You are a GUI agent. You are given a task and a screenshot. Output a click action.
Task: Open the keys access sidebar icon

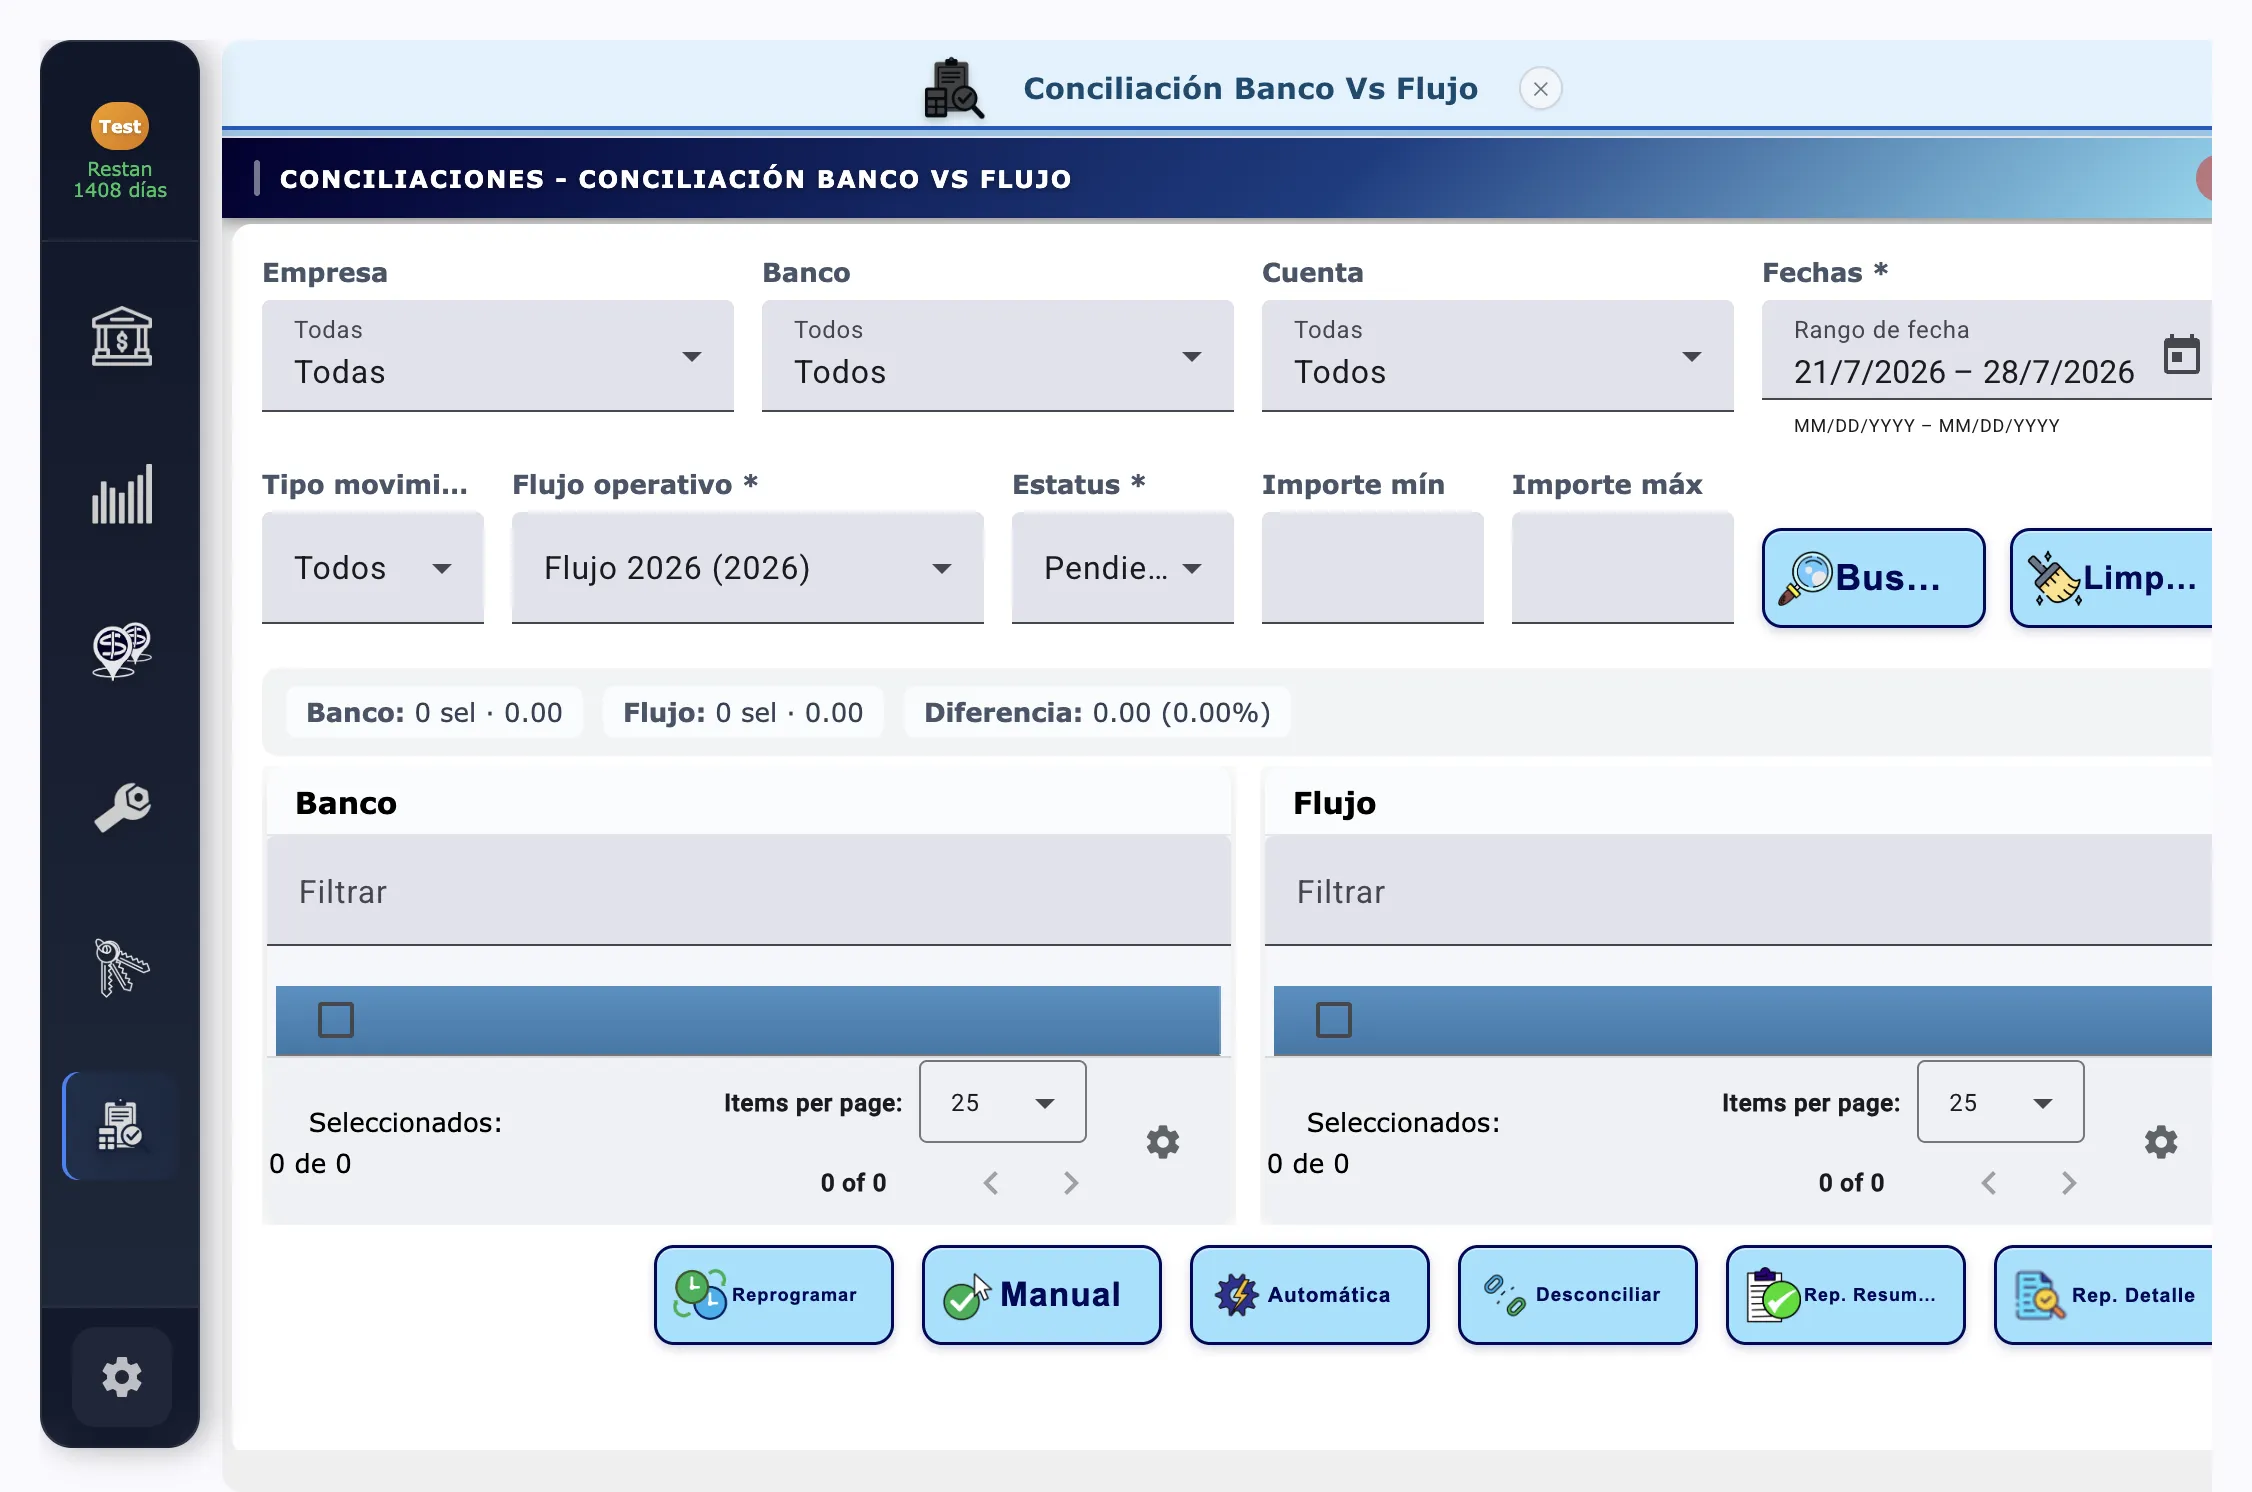pos(121,967)
